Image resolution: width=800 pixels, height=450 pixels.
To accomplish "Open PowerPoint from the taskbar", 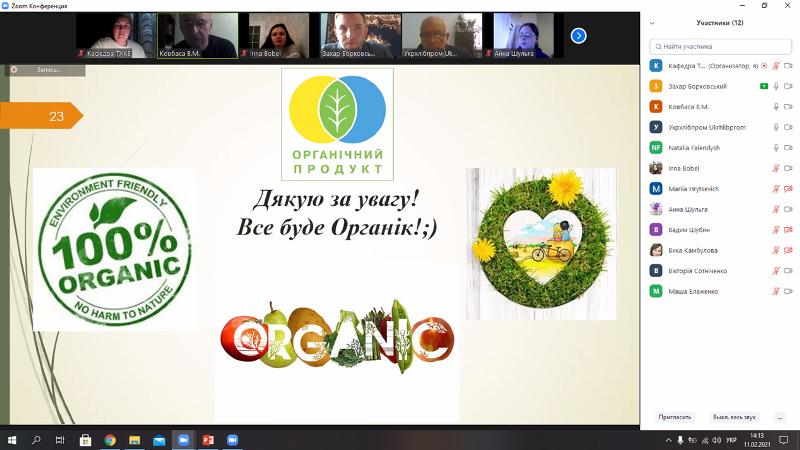I will pyautogui.click(x=208, y=440).
